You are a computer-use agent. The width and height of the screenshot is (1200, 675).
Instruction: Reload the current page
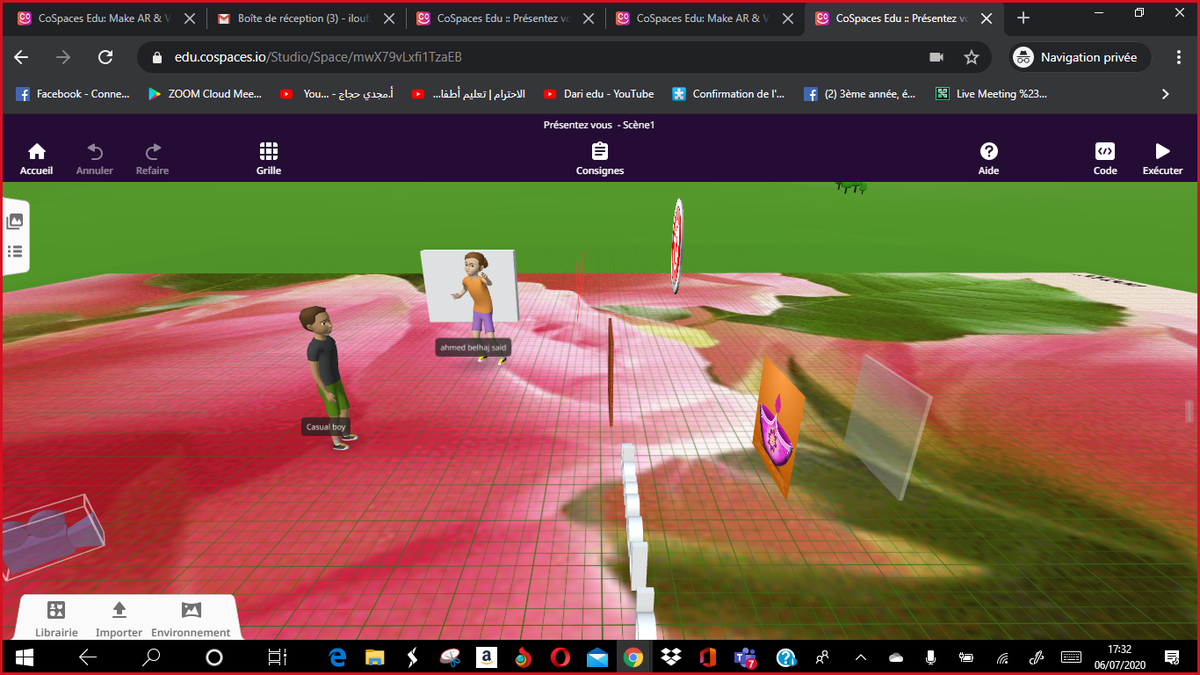[105, 57]
